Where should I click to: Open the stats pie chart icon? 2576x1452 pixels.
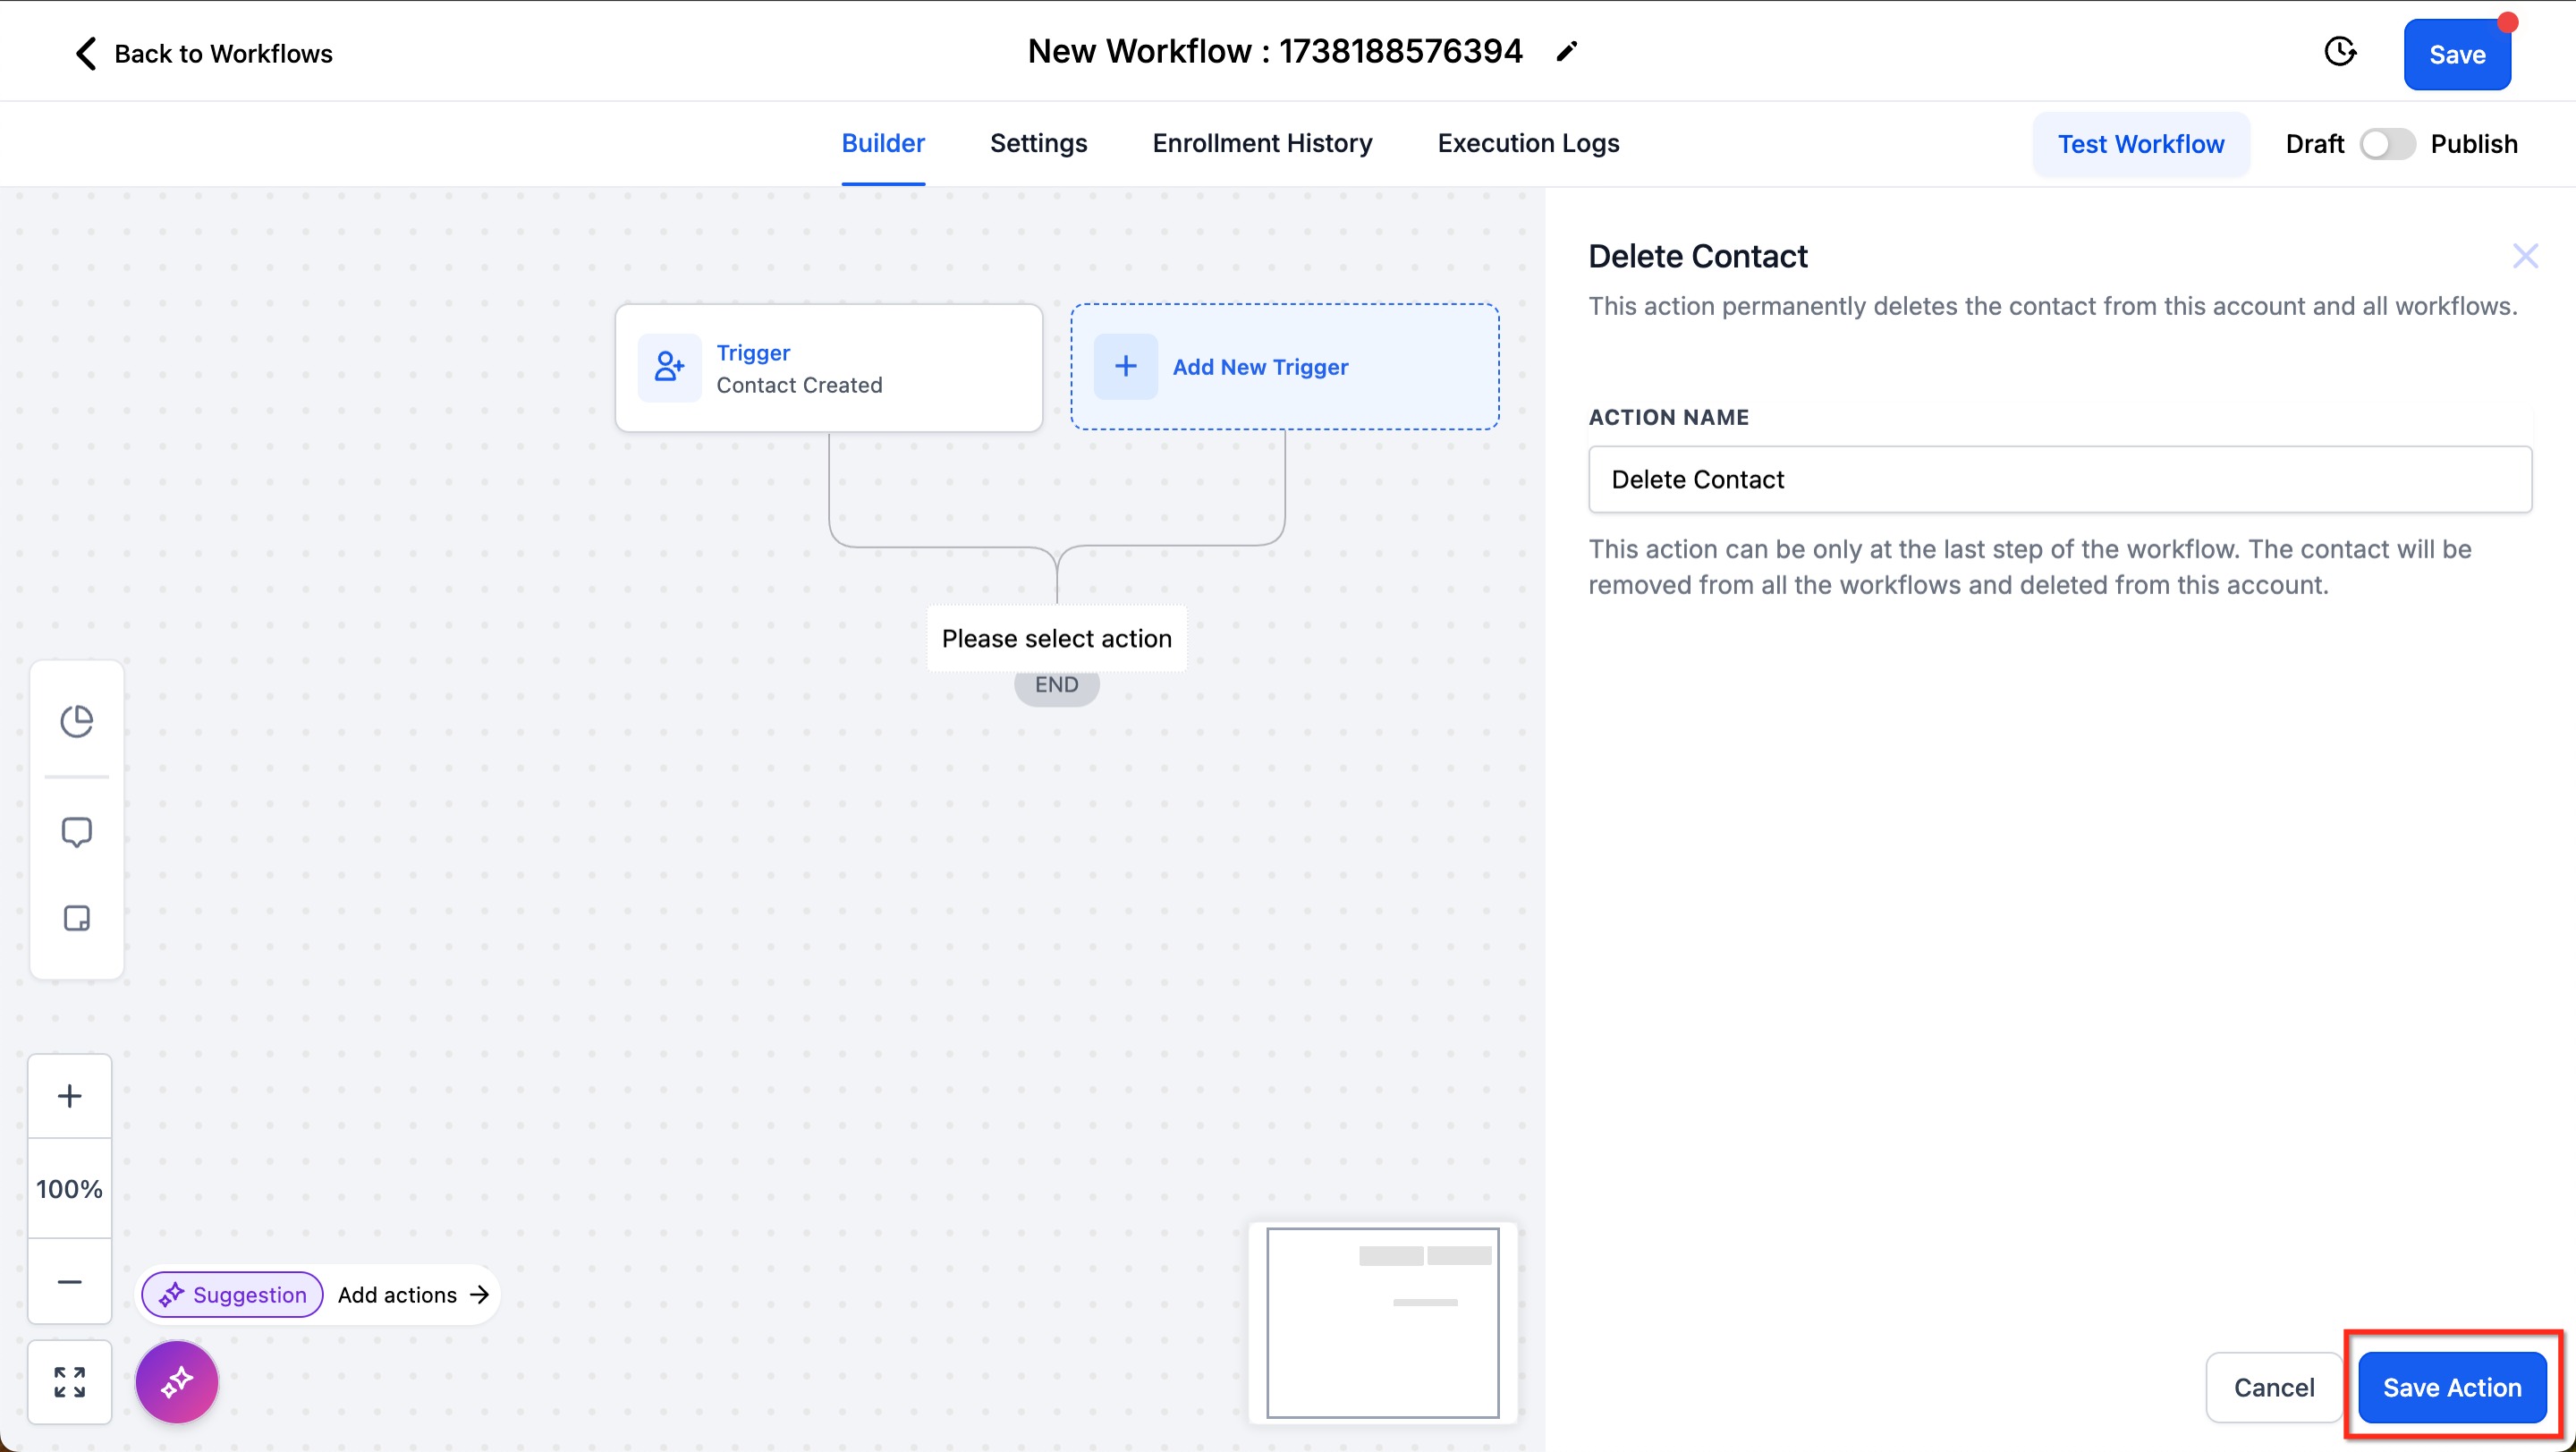pos(76,720)
